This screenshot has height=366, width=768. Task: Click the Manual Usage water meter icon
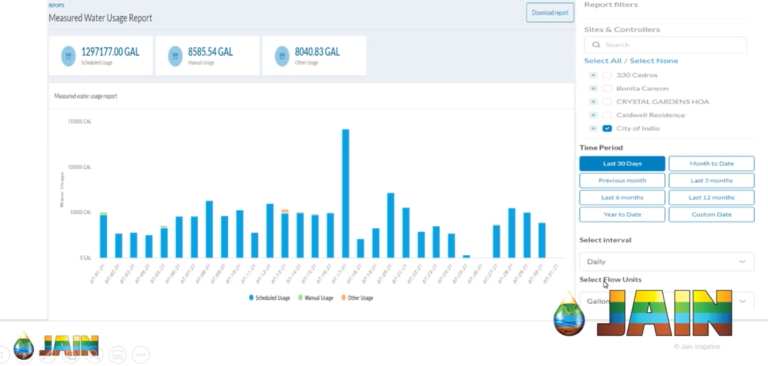175,56
